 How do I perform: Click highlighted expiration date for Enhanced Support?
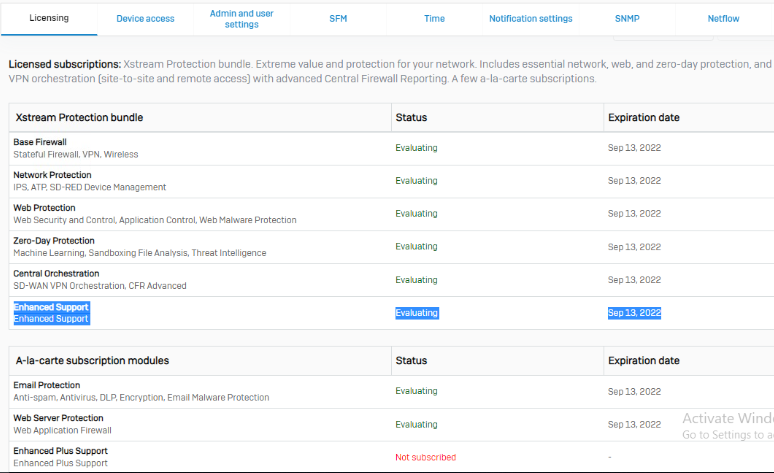[x=634, y=313]
